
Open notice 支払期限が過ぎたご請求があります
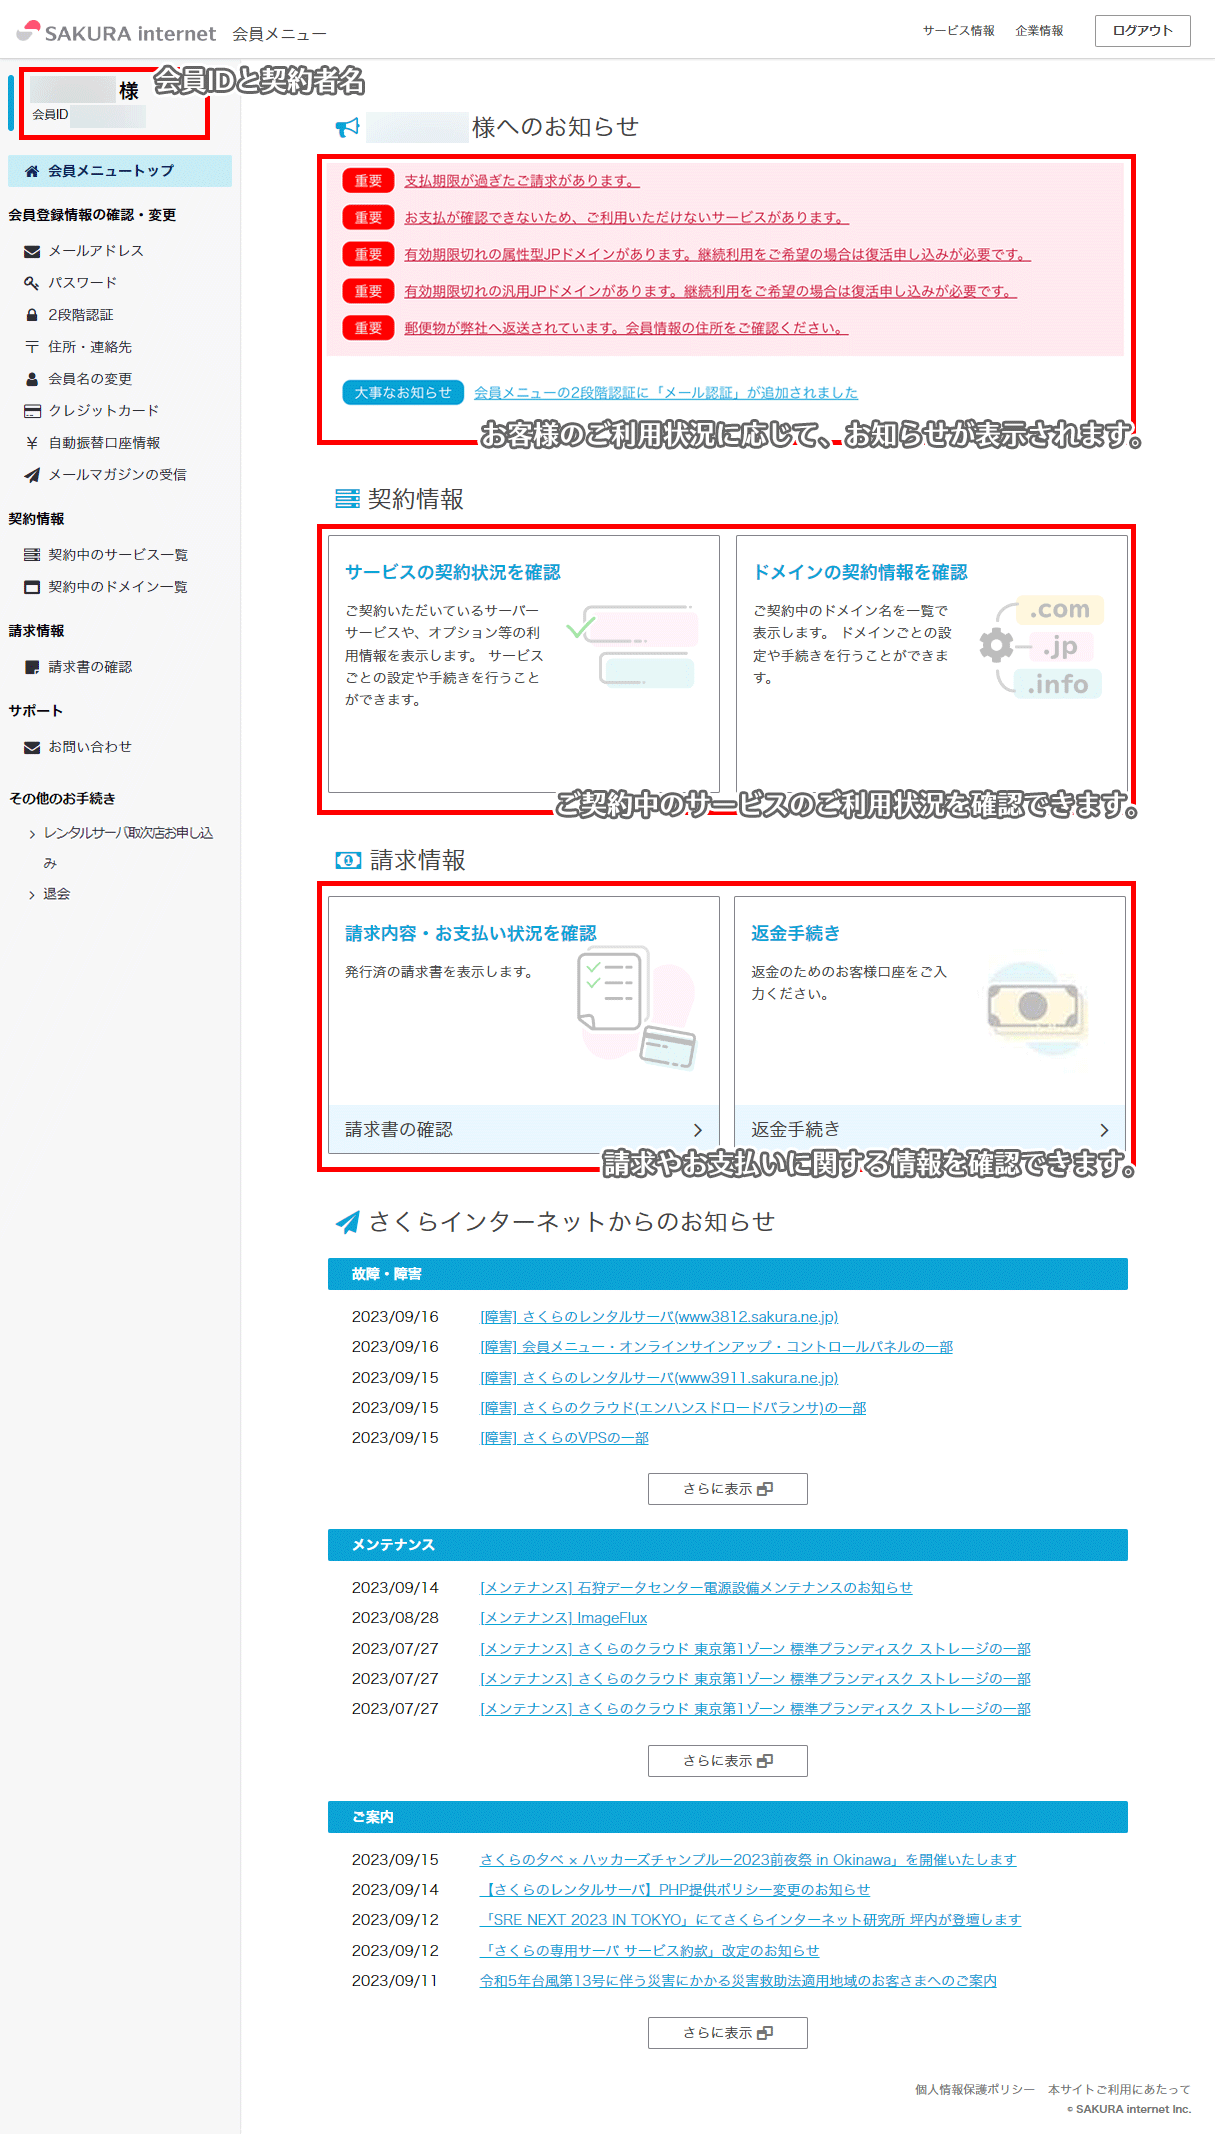522,181
